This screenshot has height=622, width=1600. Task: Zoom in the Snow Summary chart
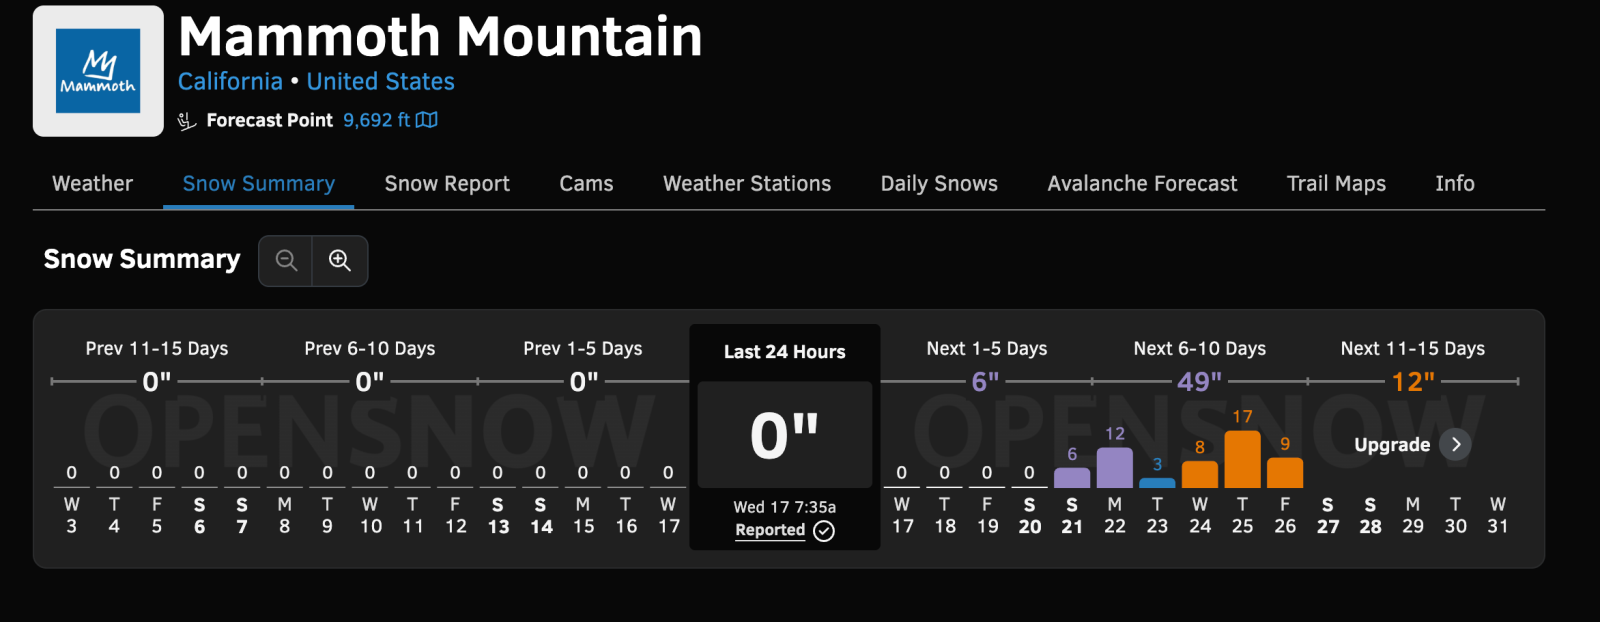tap(340, 261)
